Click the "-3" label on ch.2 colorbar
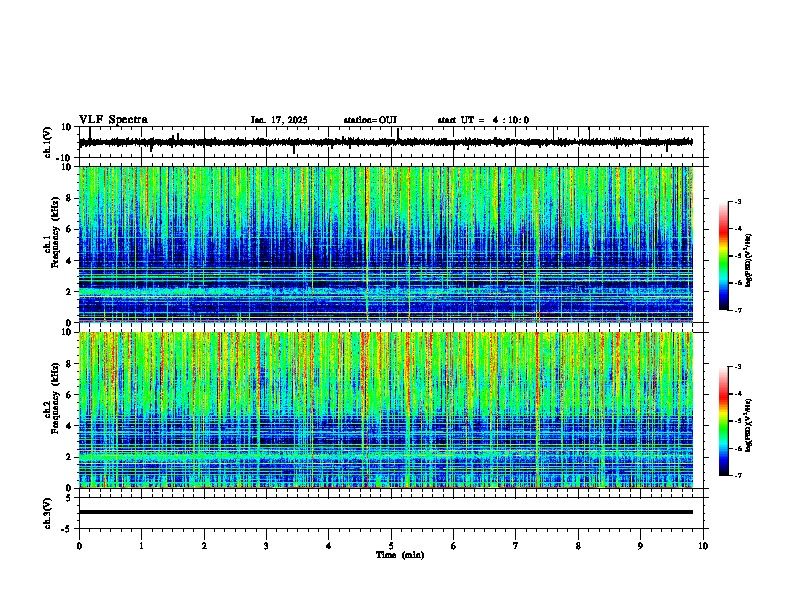The height and width of the screenshot is (612, 792). [738, 367]
